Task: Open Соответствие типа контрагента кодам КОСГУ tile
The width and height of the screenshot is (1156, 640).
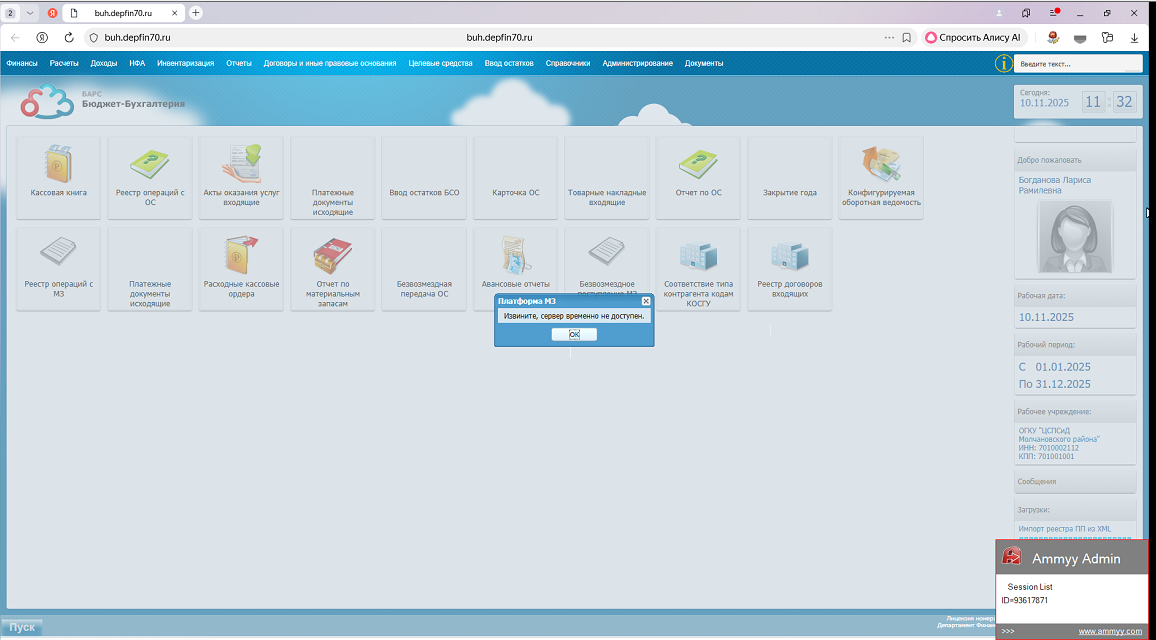Action: [698, 269]
